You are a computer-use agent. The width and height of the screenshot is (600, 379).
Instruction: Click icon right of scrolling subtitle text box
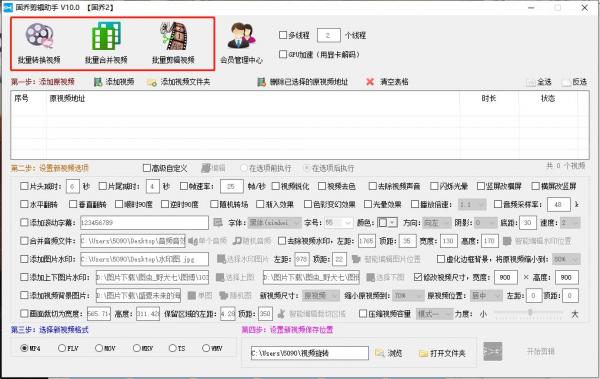point(218,222)
